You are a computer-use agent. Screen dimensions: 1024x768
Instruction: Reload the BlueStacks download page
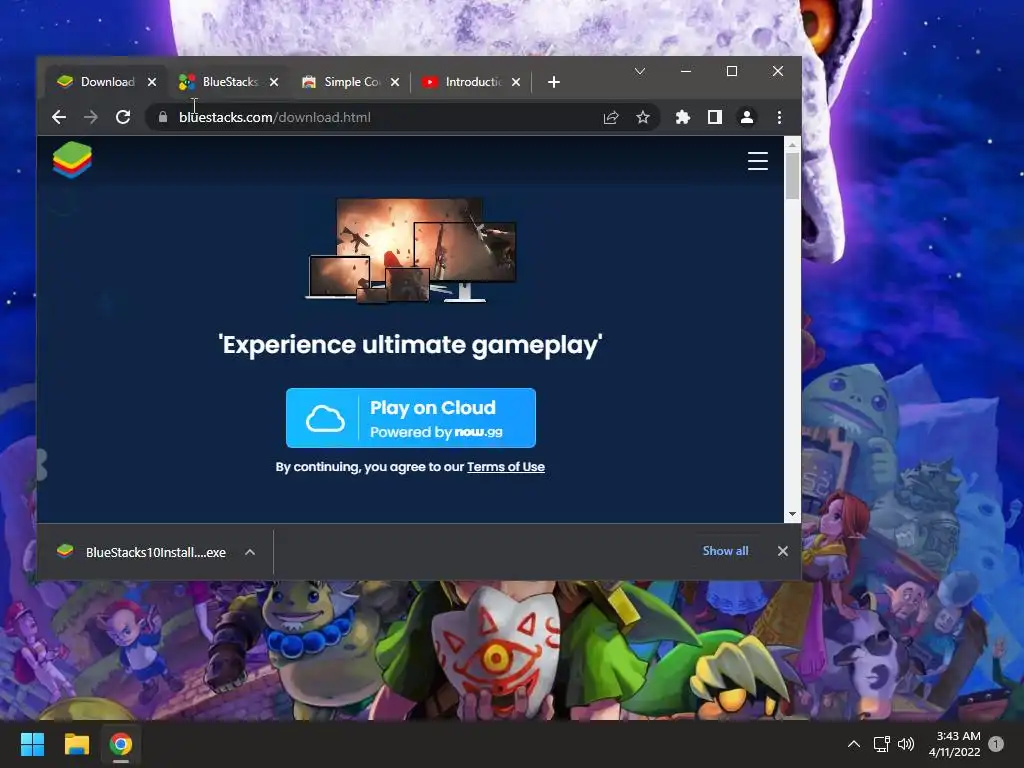123,117
